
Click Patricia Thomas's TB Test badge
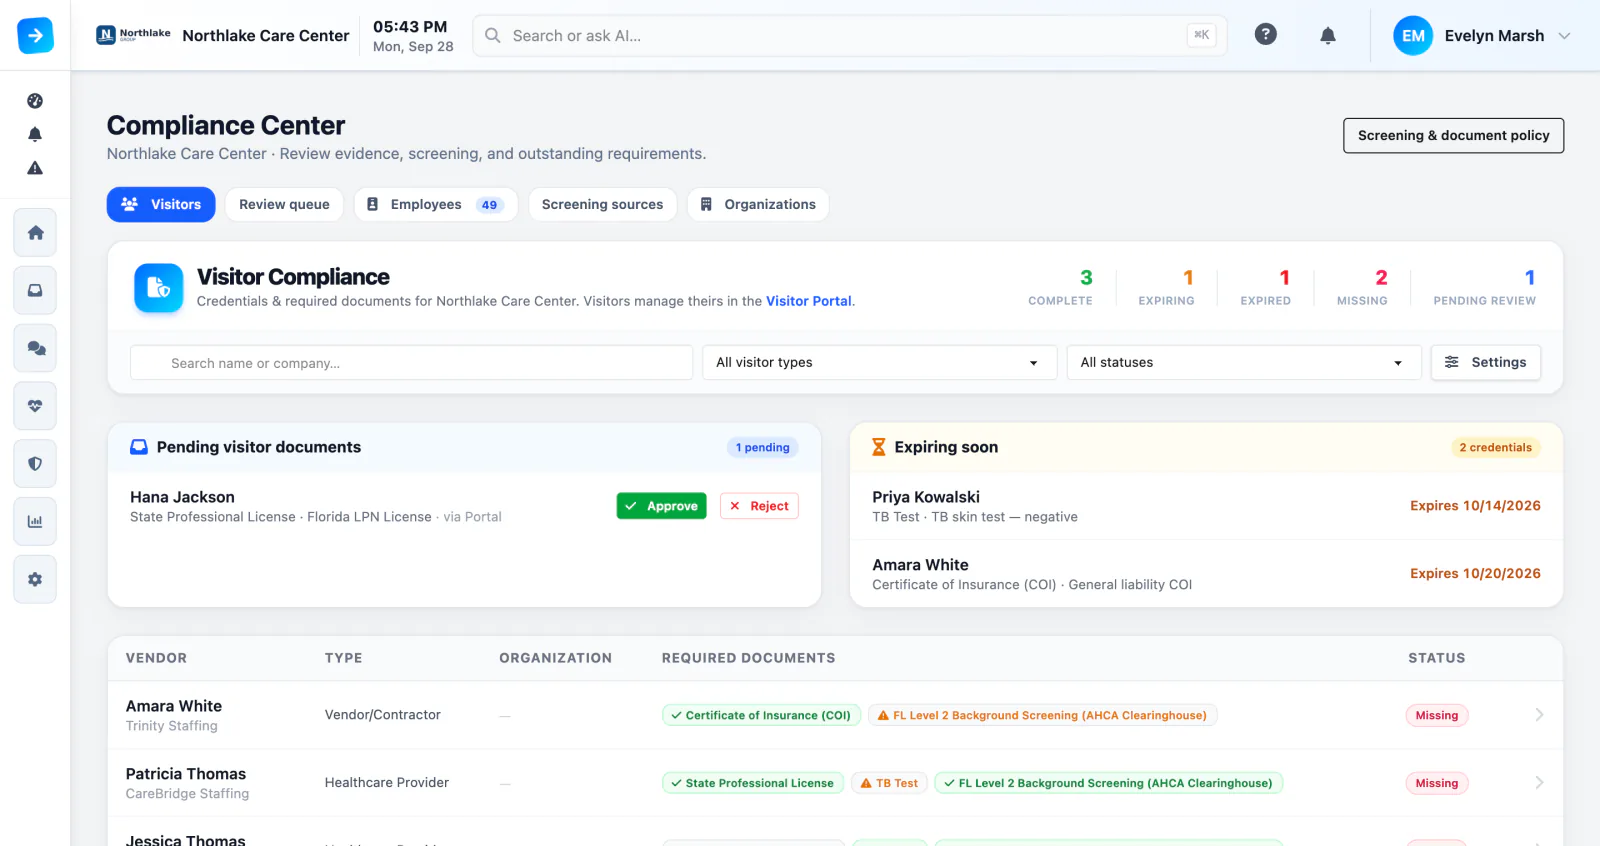(889, 783)
